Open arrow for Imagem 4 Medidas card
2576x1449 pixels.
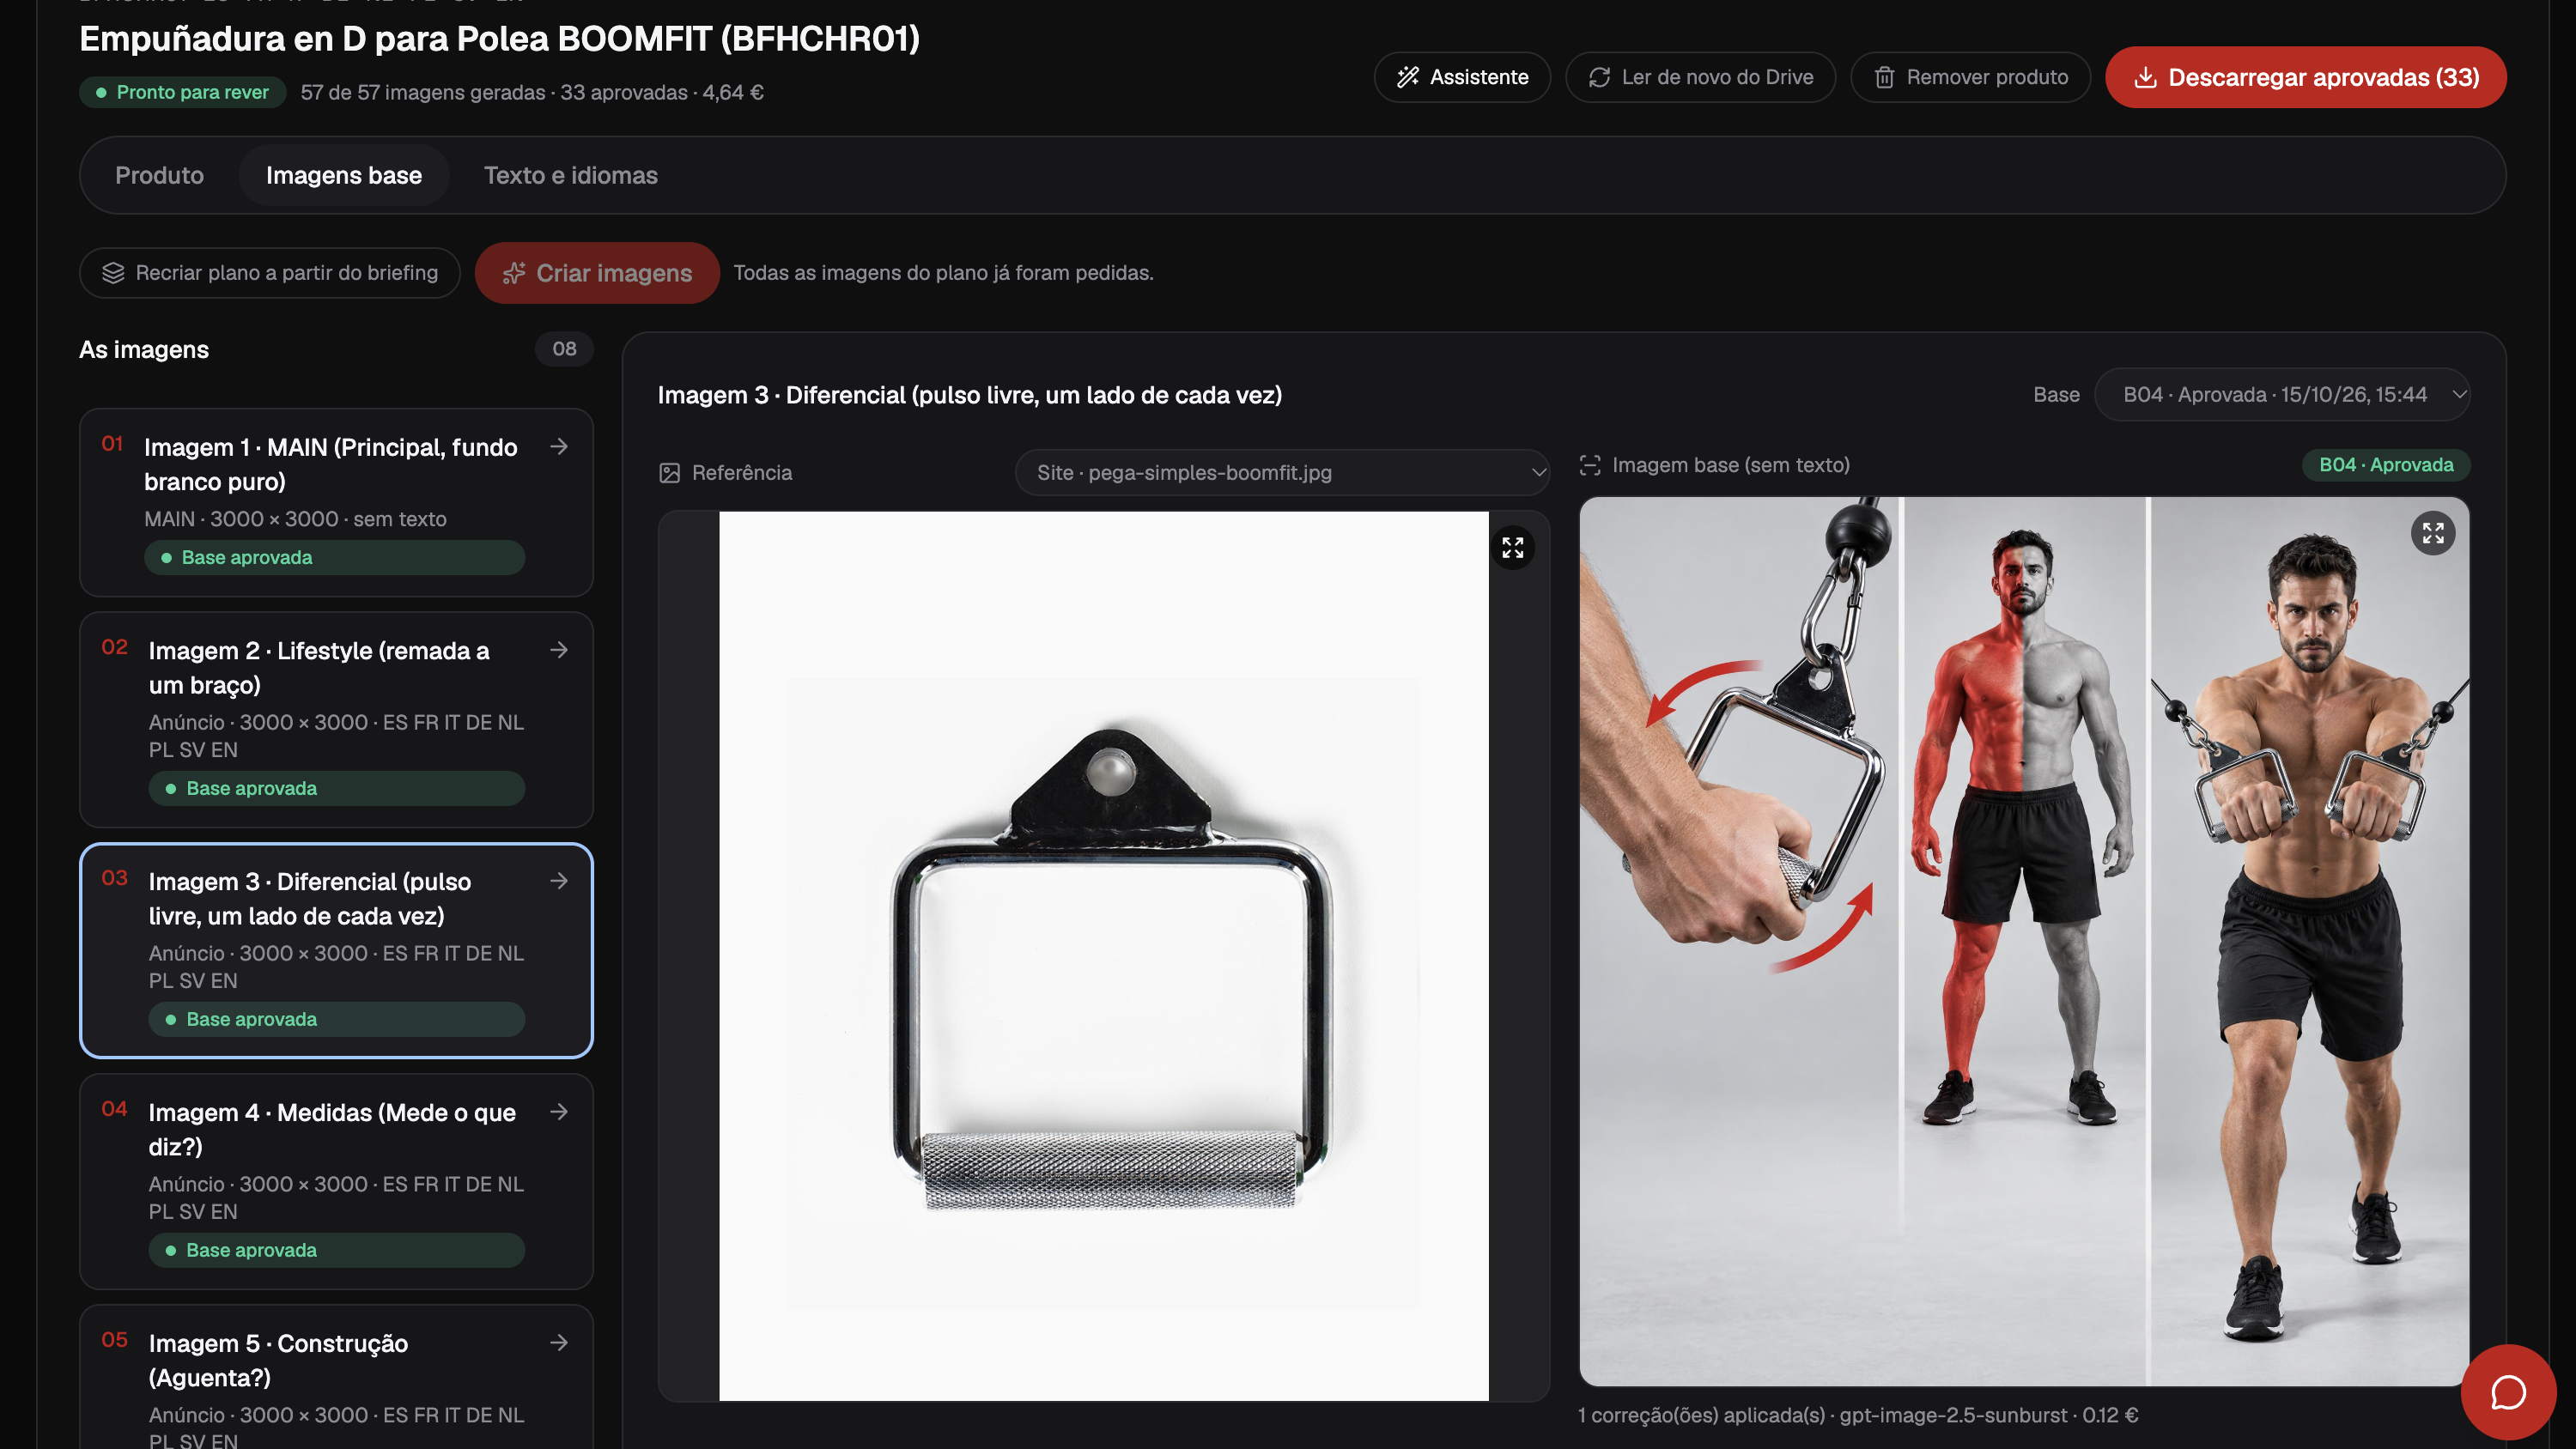559,1112
